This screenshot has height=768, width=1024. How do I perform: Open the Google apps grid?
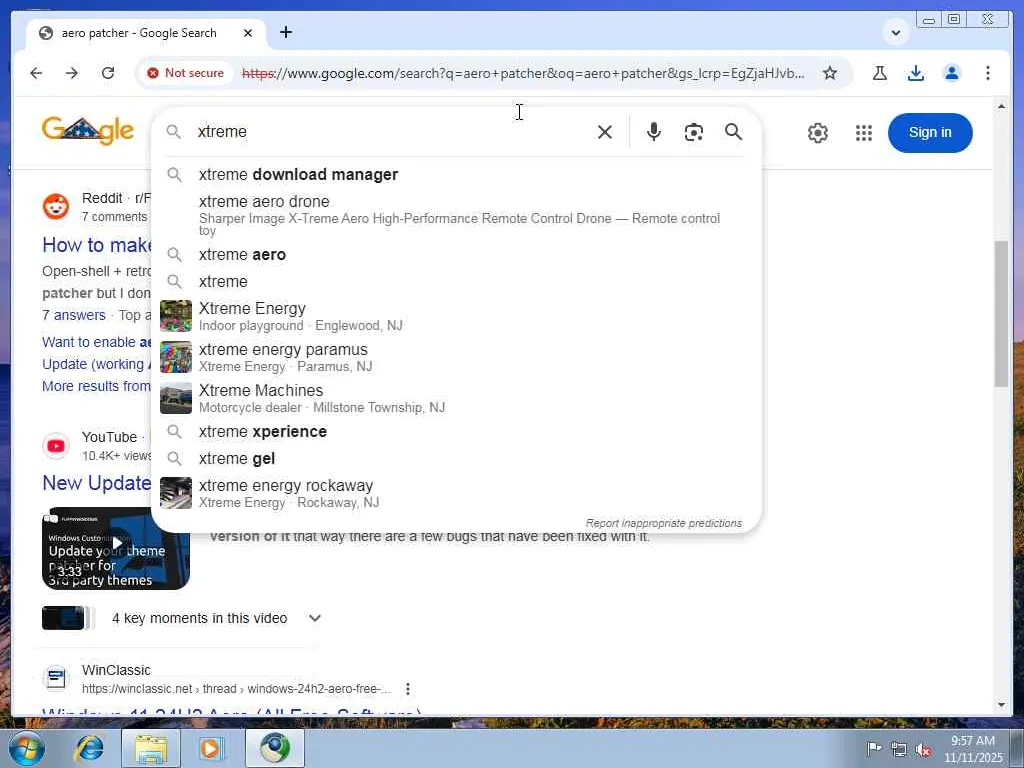[x=864, y=133]
